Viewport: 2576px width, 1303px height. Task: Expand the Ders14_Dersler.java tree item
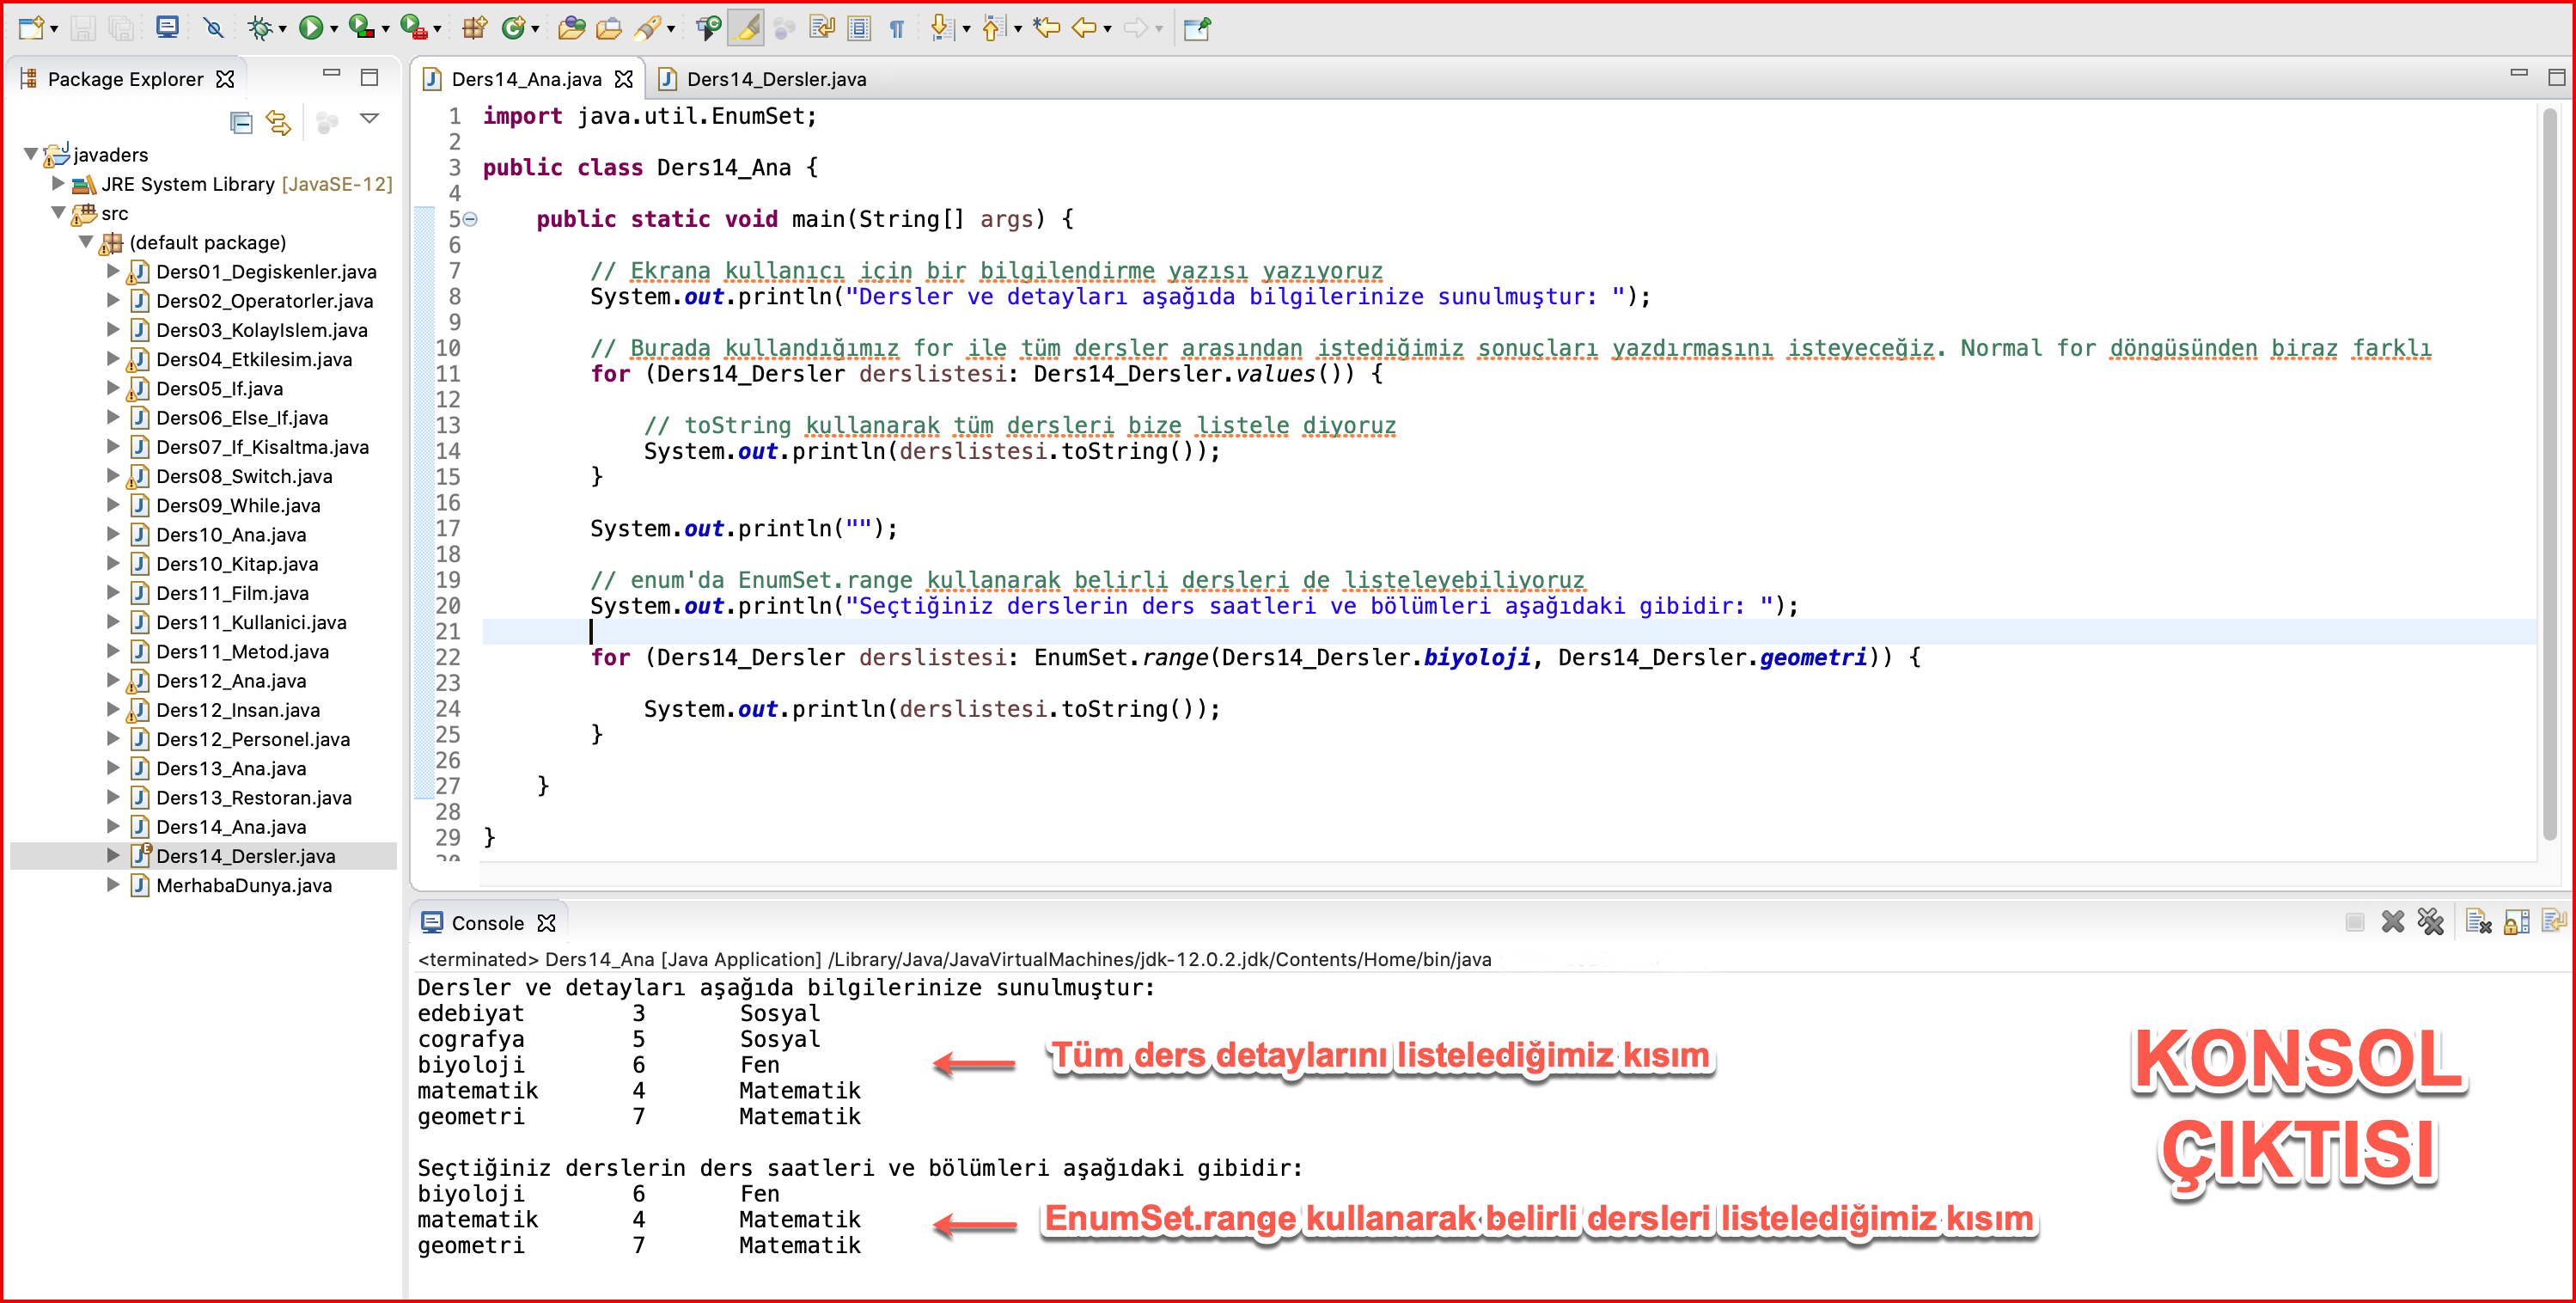click(x=113, y=855)
